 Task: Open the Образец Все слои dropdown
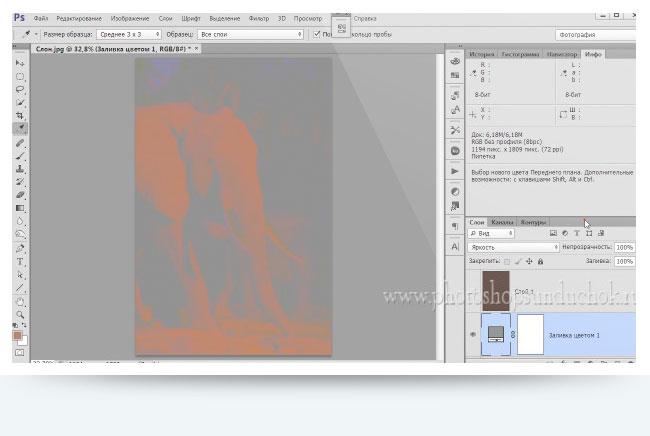point(250,34)
